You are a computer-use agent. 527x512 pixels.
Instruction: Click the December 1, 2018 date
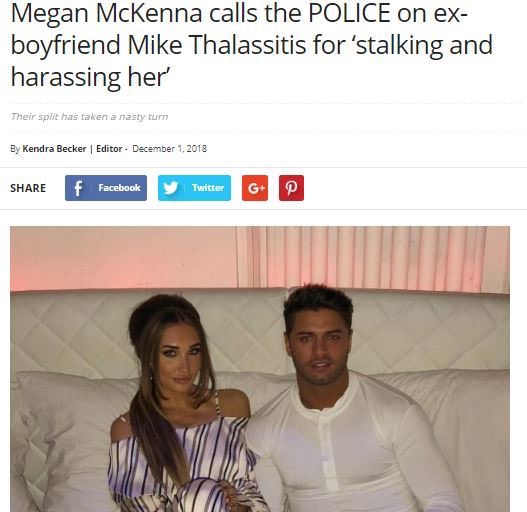click(x=170, y=149)
